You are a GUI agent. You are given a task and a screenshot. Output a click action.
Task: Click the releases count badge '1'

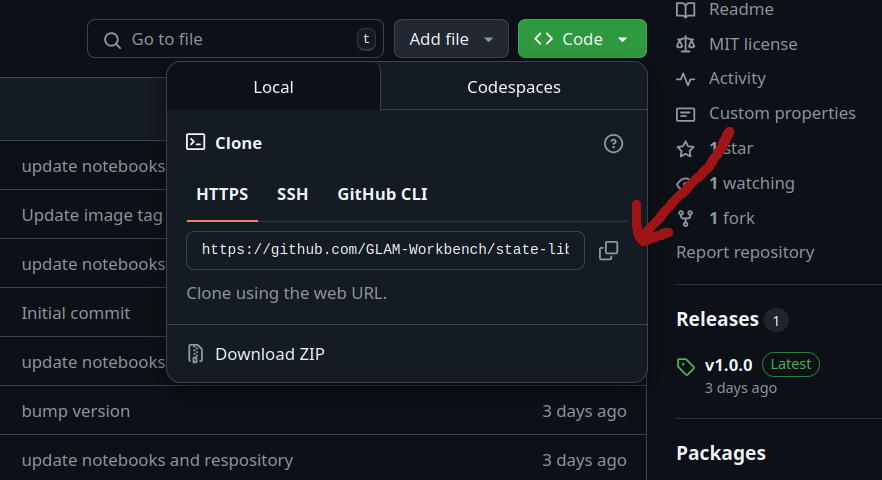pyautogui.click(x=776, y=321)
